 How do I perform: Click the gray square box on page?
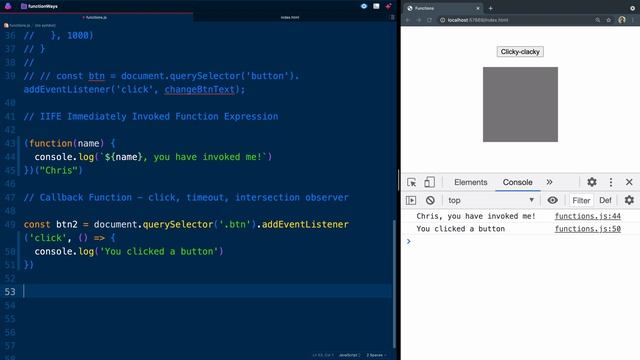(520, 104)
